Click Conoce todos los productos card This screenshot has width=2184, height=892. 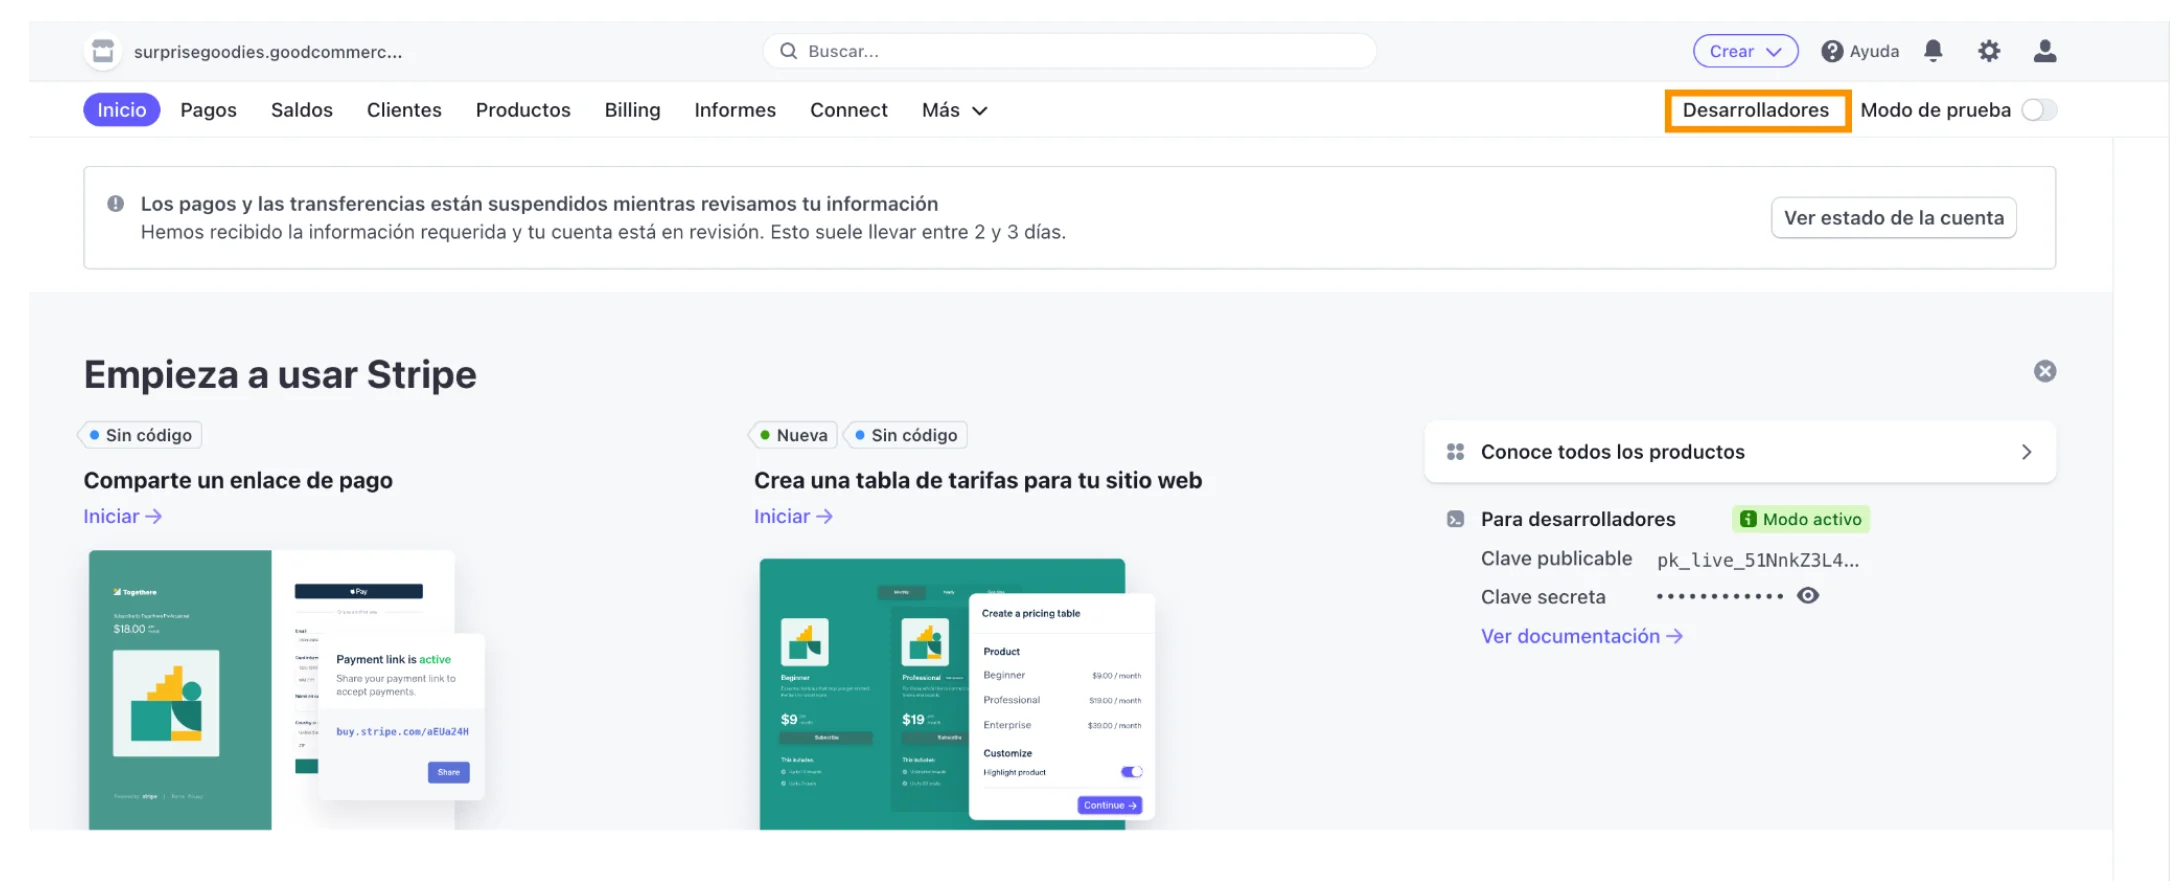tap(1739, 452)
